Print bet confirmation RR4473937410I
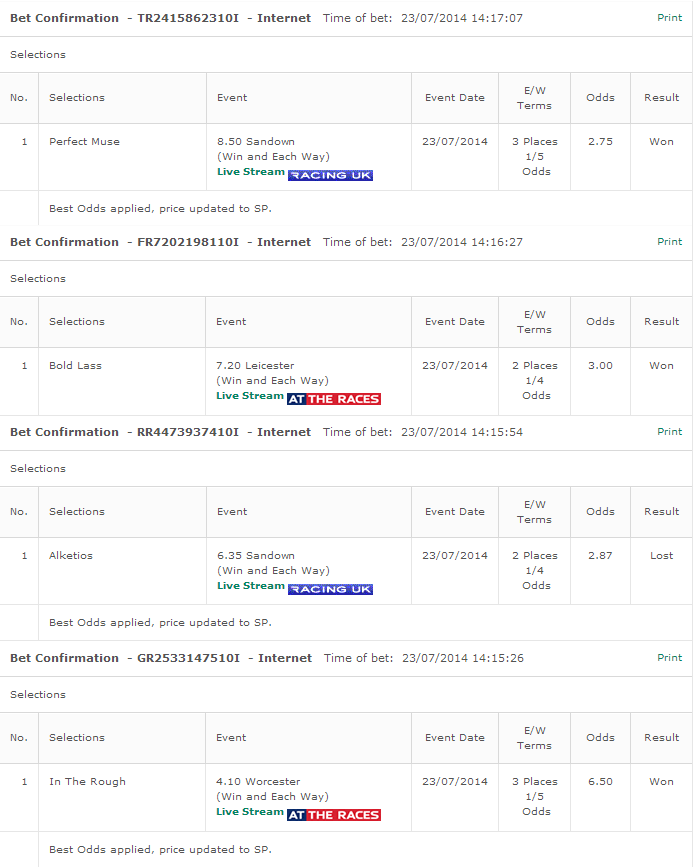This screenshot has width=693, height=867. pos(669,431)
